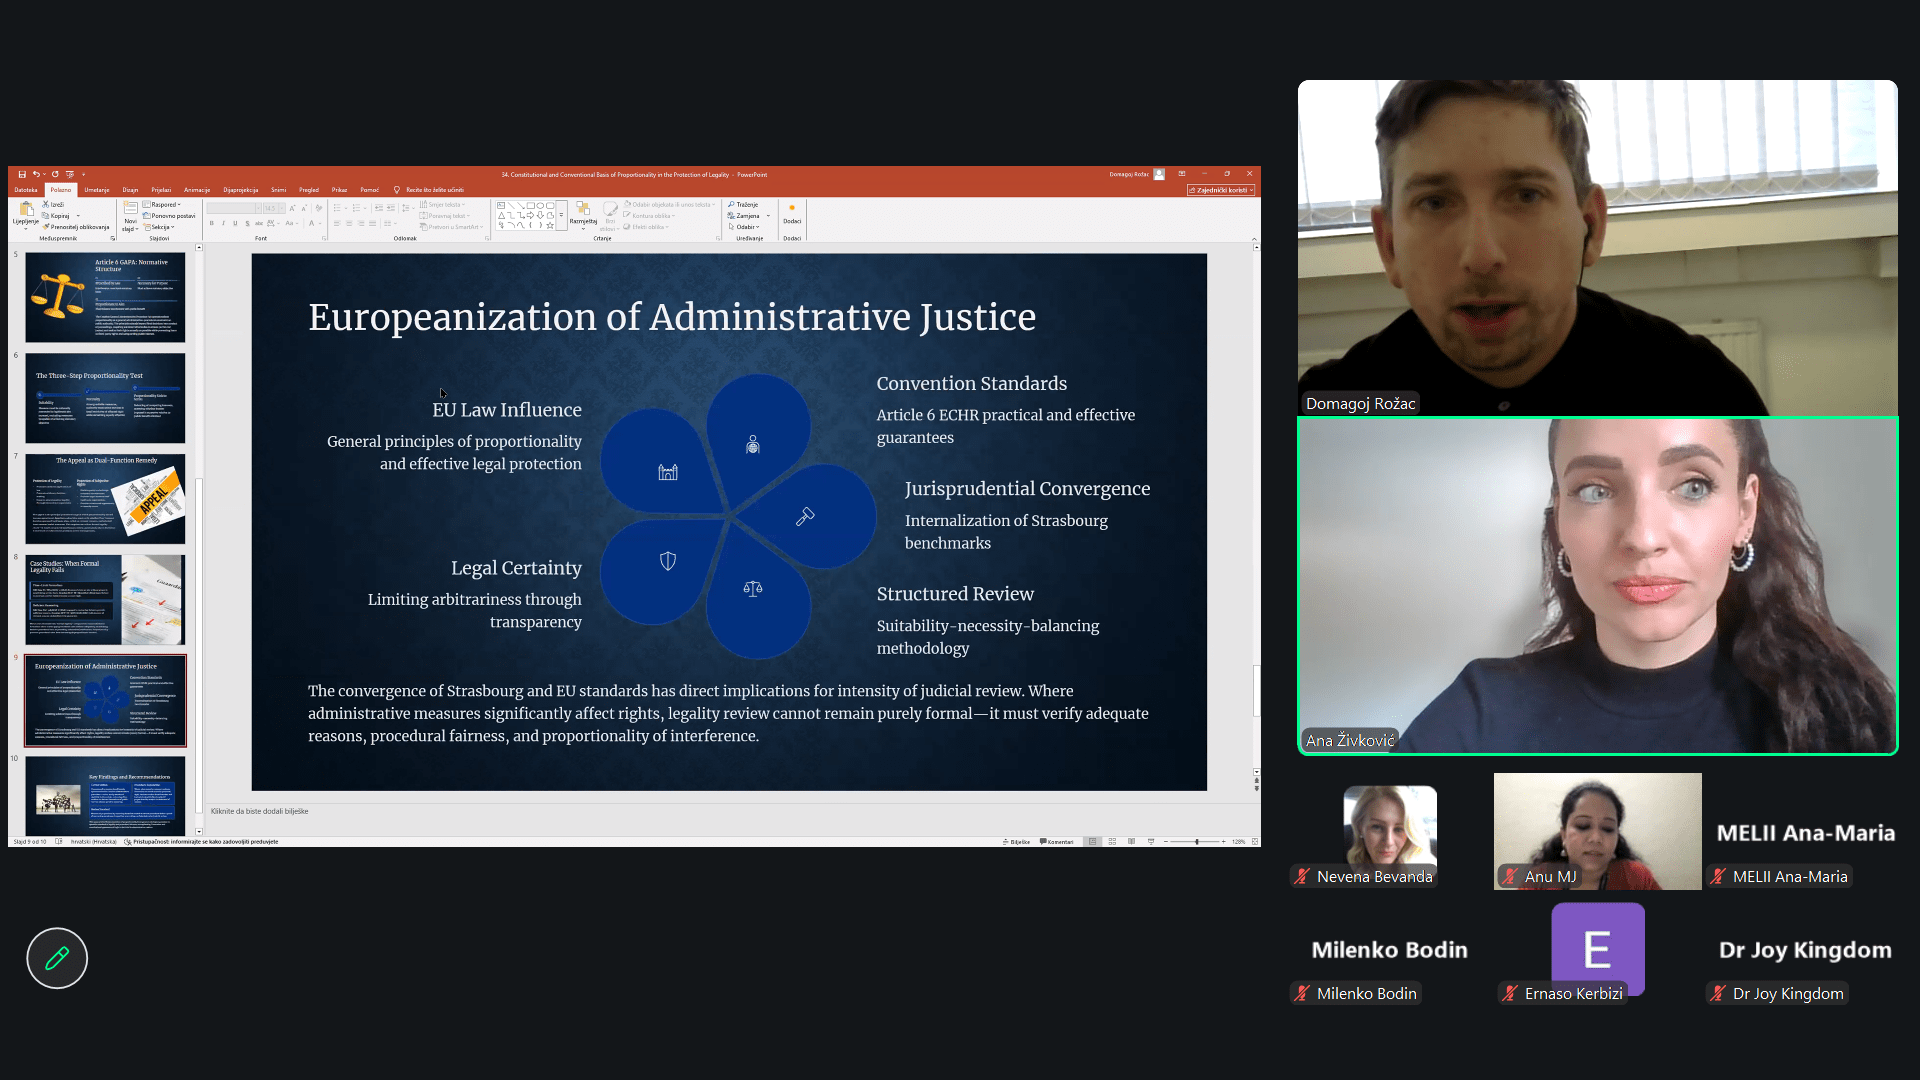Click the green pen annotation button
The image size is (1920, 1080).
click(x=57, y=958)
